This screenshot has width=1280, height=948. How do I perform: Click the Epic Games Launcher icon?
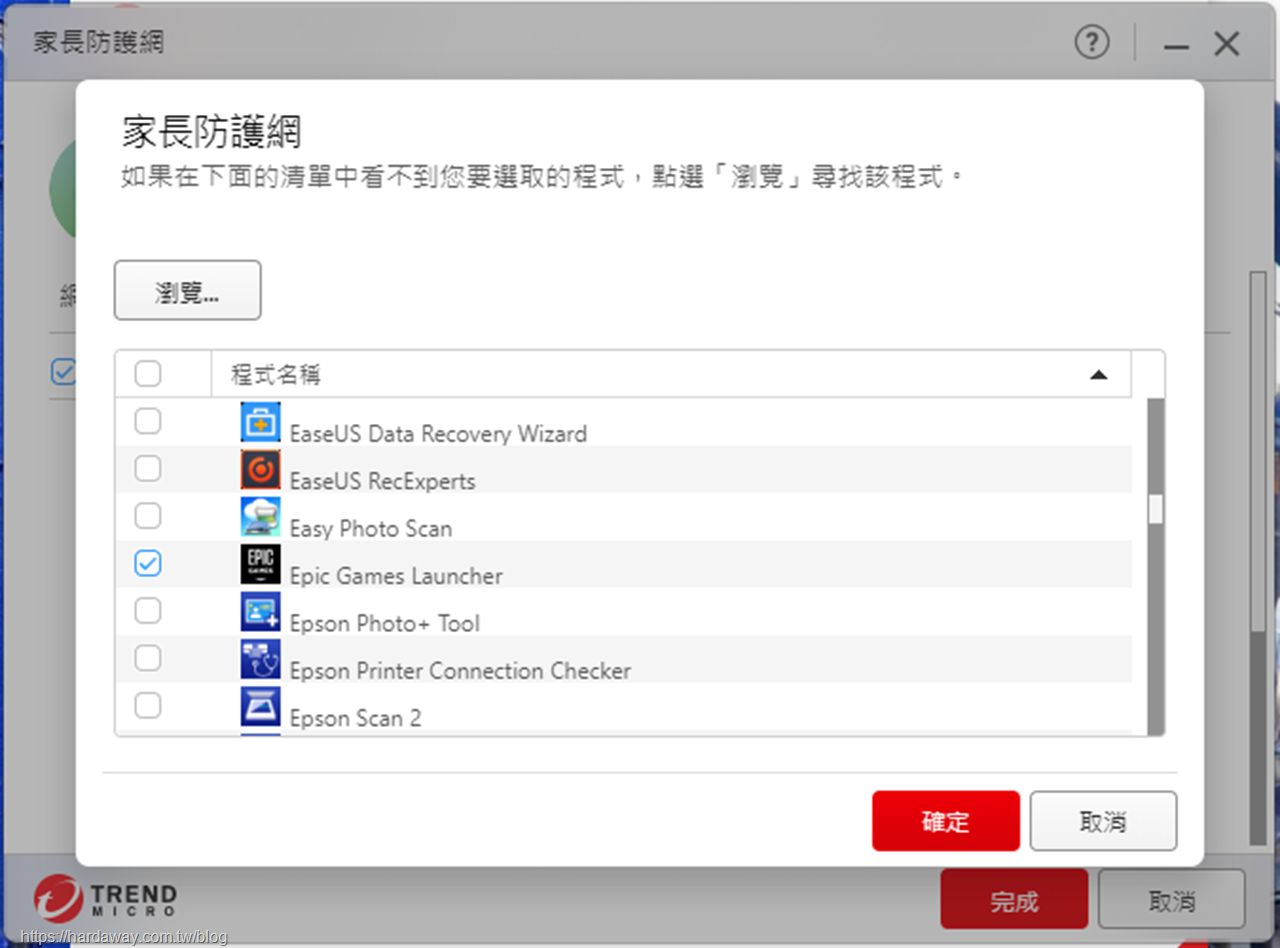point(261,564)
